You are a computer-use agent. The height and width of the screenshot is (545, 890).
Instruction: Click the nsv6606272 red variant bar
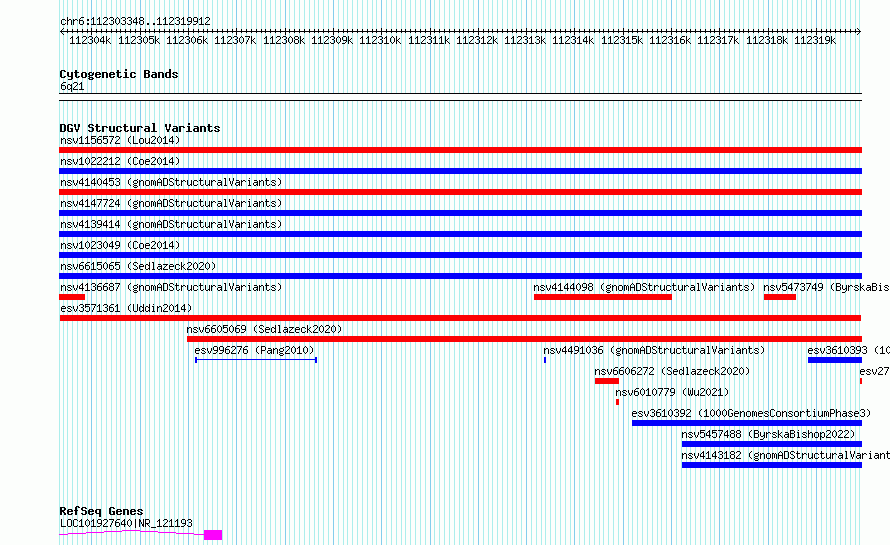click(x=607, y=381)
